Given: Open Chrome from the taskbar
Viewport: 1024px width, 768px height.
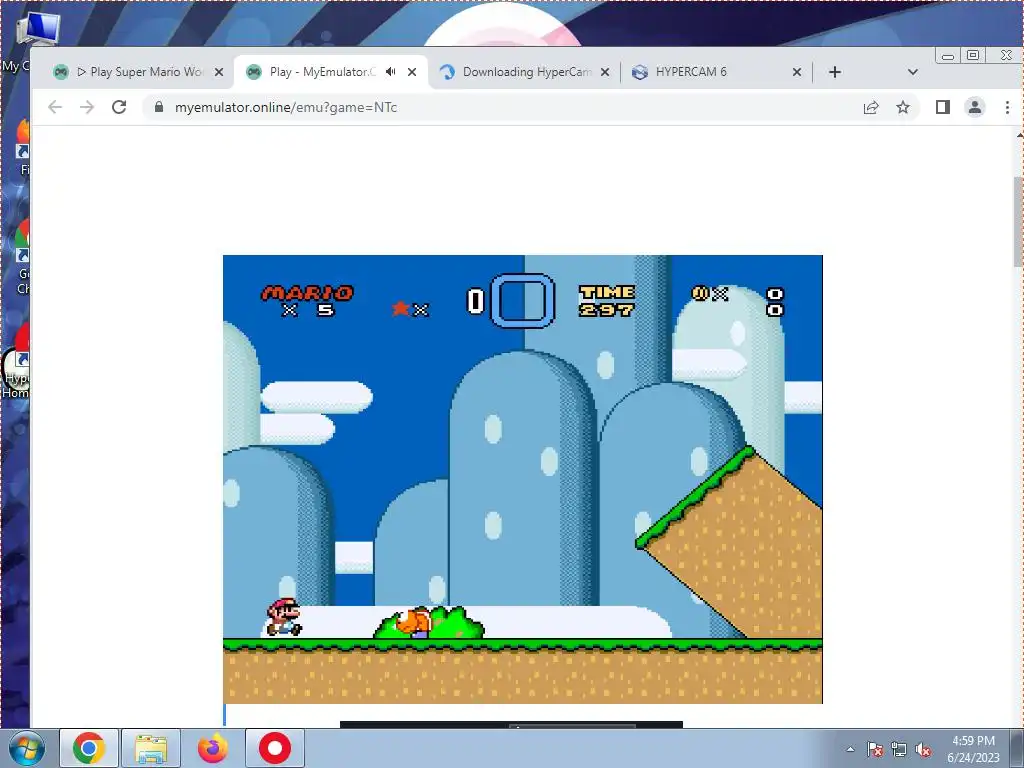Looking at the screenshot, I should [89, 748].
